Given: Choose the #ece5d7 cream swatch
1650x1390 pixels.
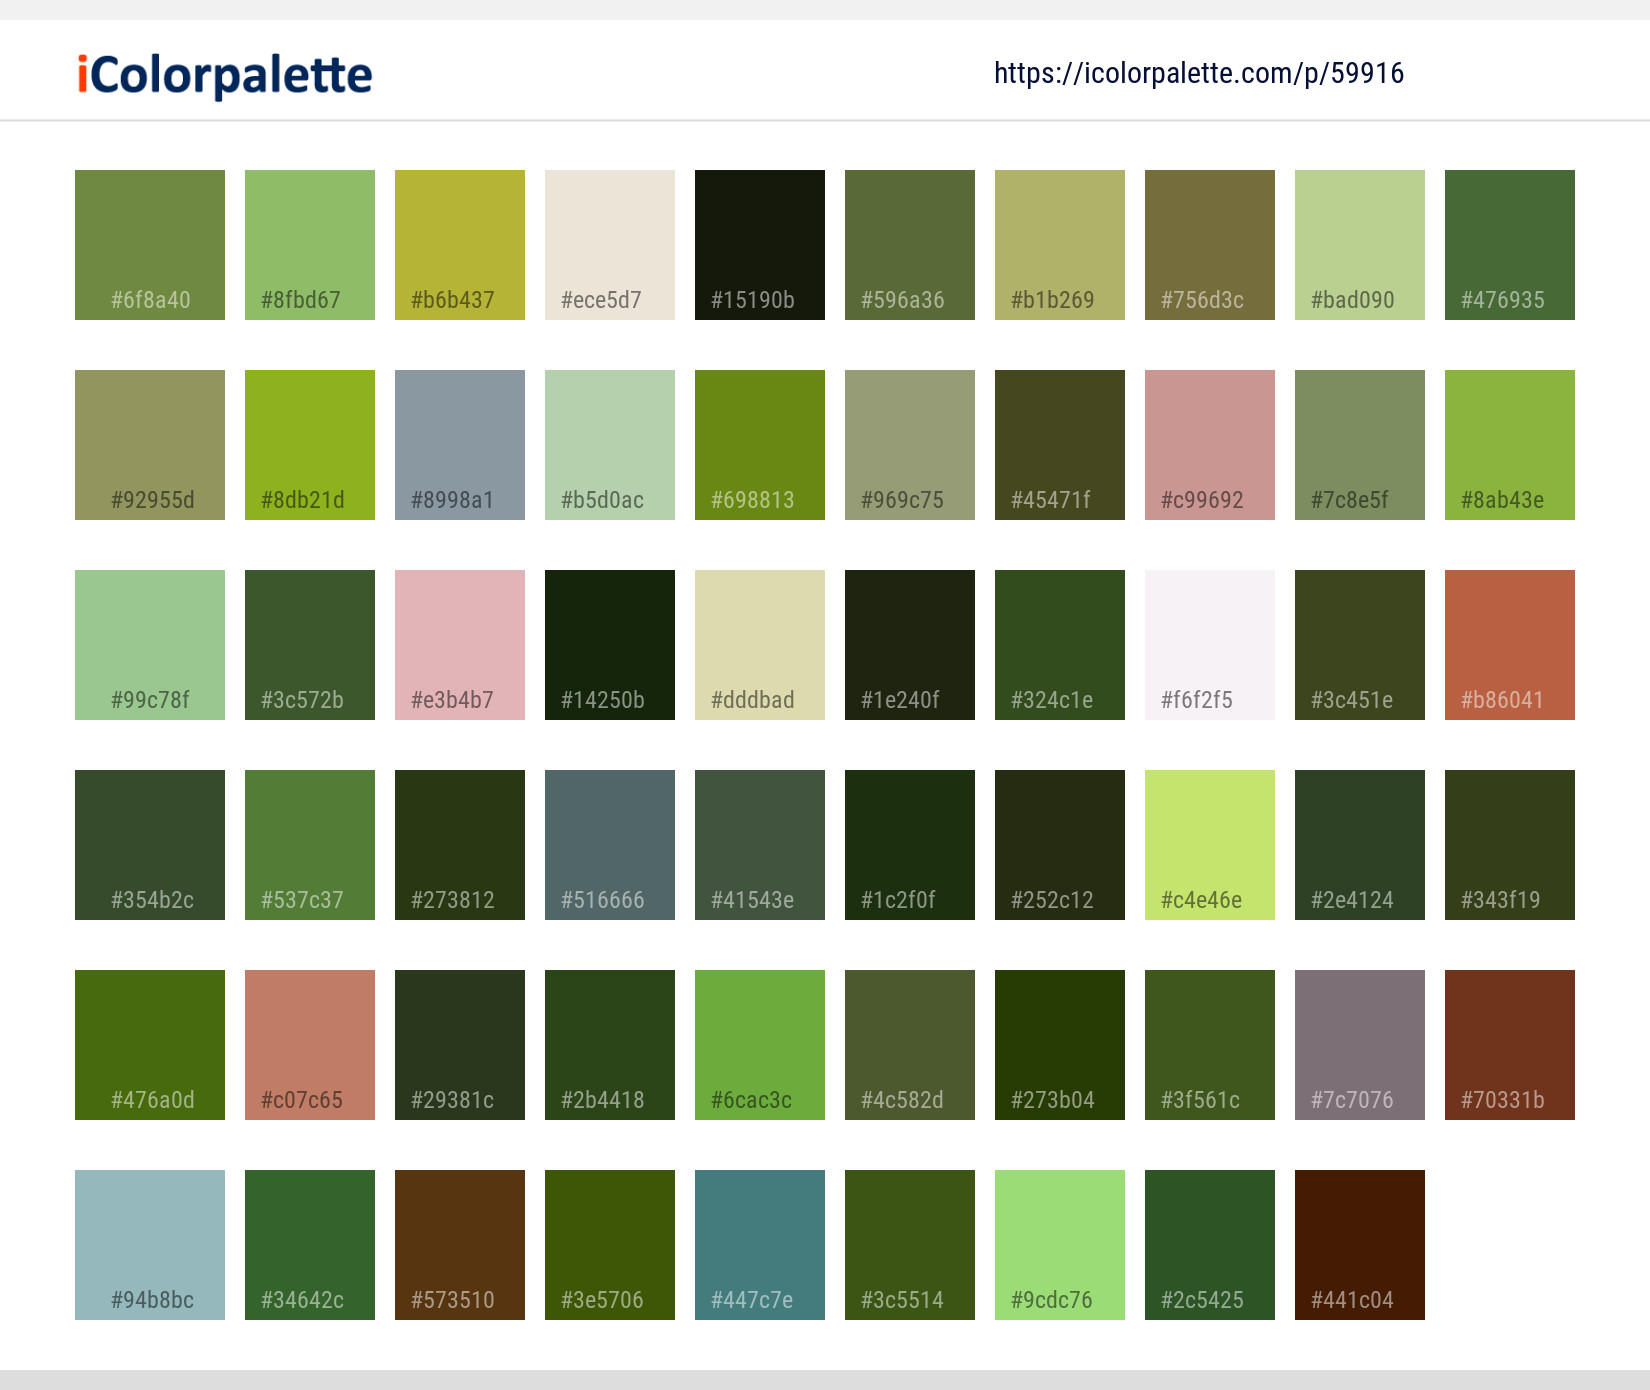Looking at the screenshot, I should pyautogui.click(x=610, y=245).
